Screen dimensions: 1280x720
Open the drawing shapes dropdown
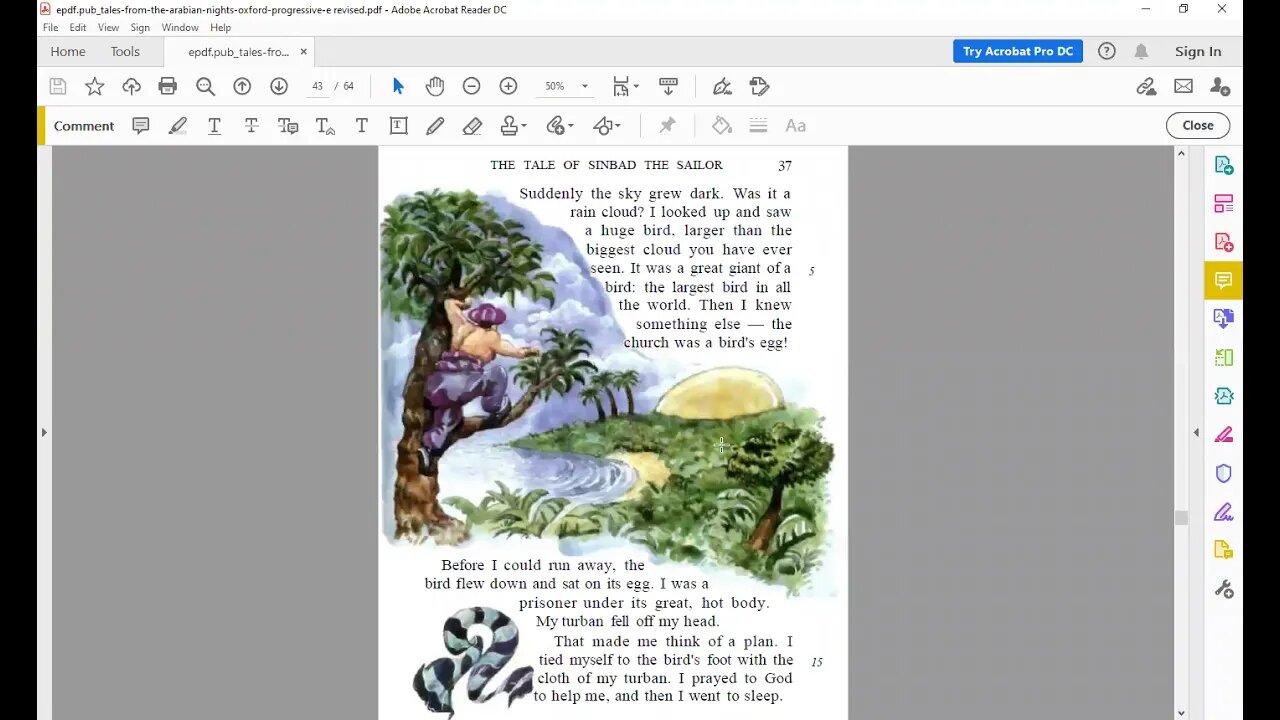pos(607,126)
